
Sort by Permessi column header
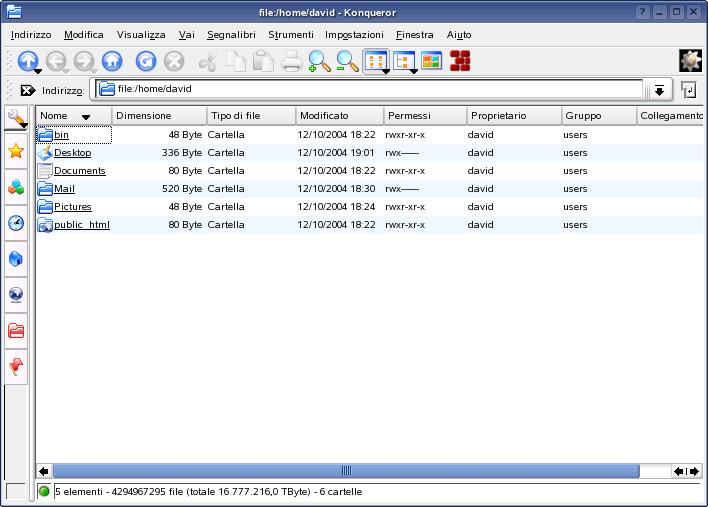425,116
